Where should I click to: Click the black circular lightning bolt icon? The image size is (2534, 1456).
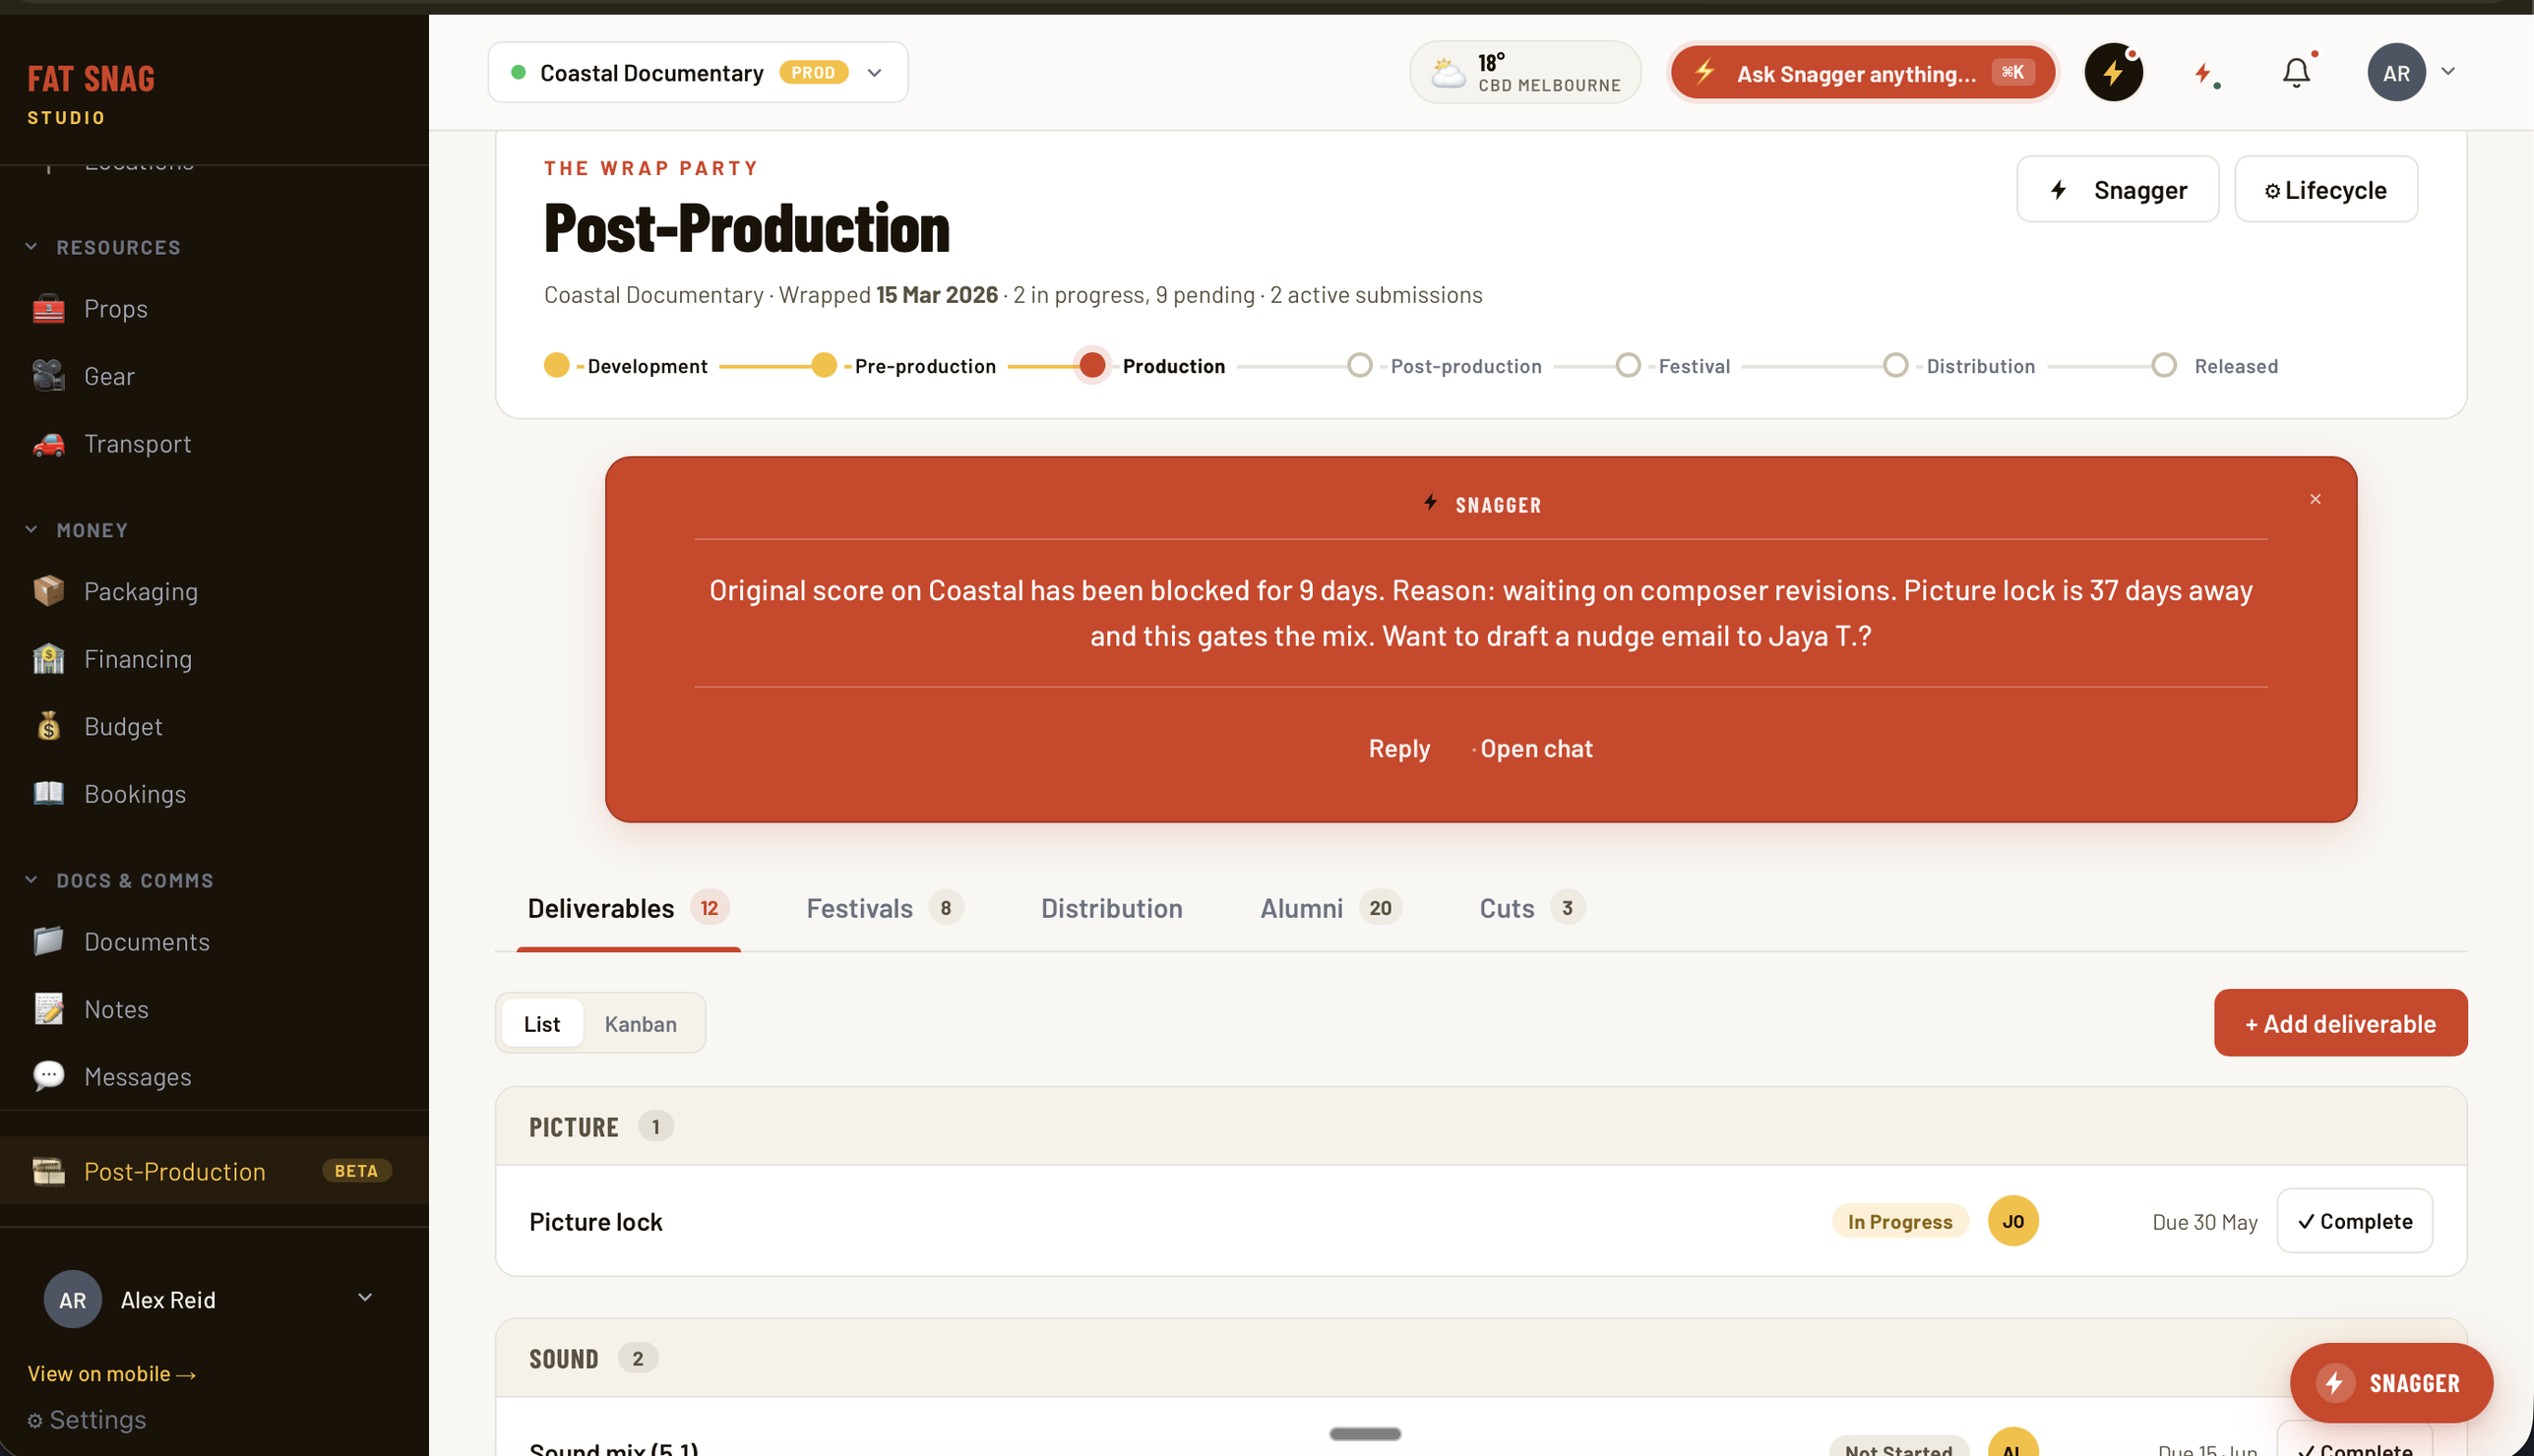click(2113, 72)
